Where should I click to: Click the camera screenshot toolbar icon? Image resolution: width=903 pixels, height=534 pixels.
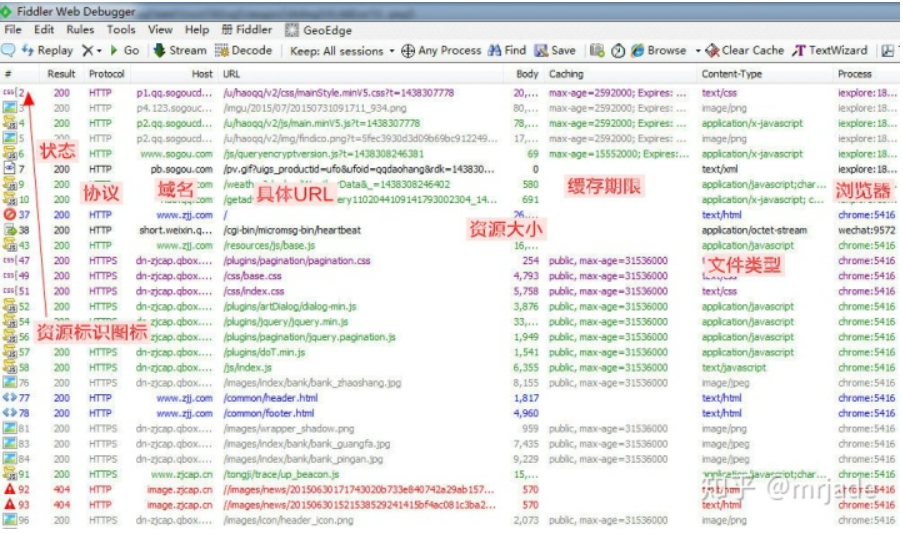pos(597,51)
